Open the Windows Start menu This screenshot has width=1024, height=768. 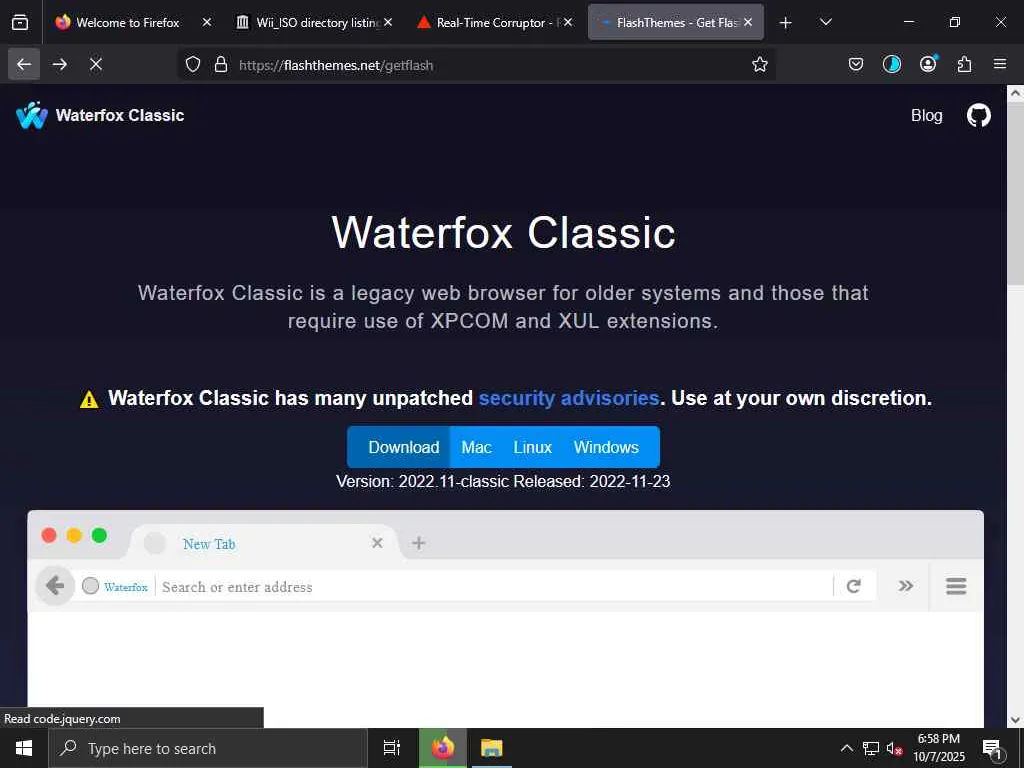[24, 748]
